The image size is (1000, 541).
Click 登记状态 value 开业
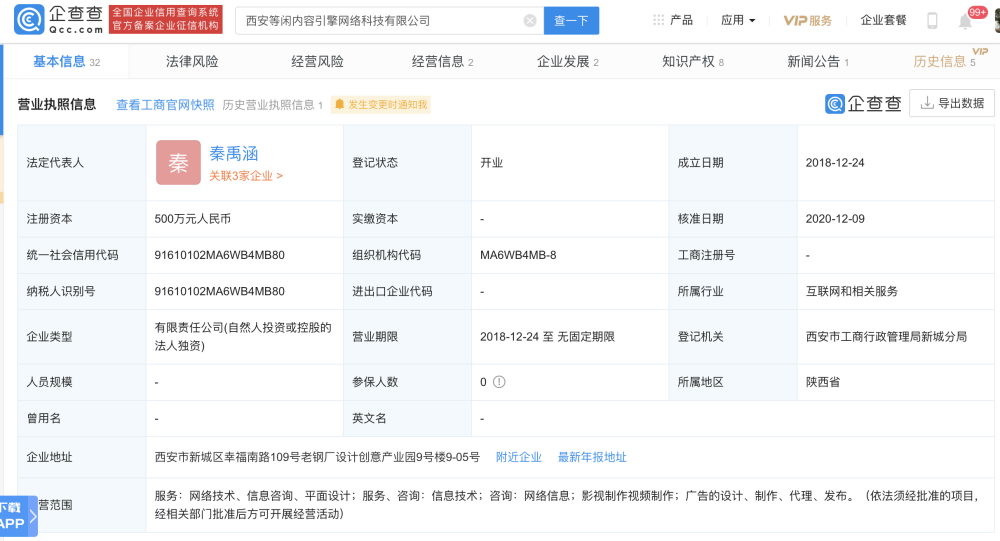(492, 163)
